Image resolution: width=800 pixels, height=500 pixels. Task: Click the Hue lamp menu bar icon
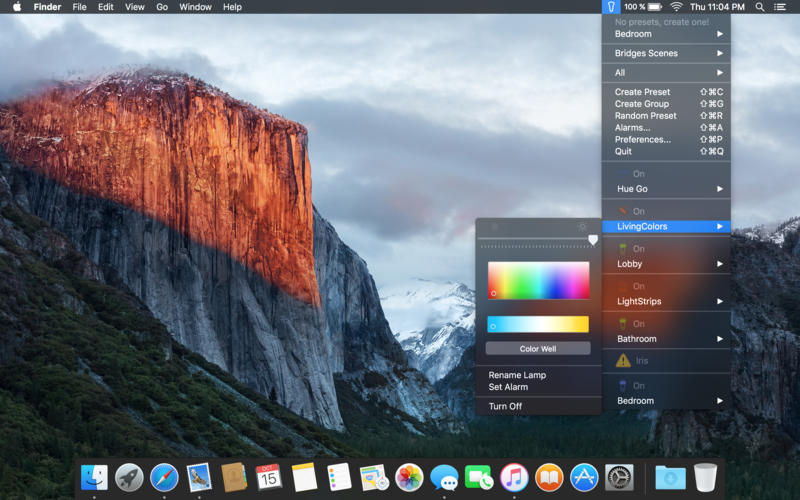pyautogui.click(x=610, y=7)
